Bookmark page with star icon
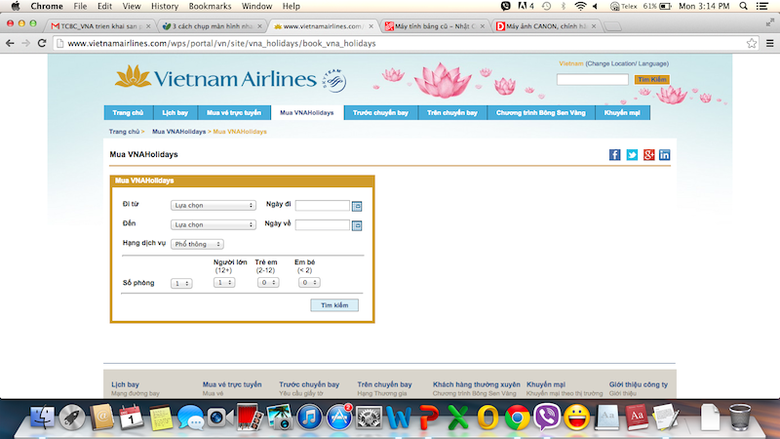Image resolution: width=780 pixels, height=439 pixels. [751, 43]
